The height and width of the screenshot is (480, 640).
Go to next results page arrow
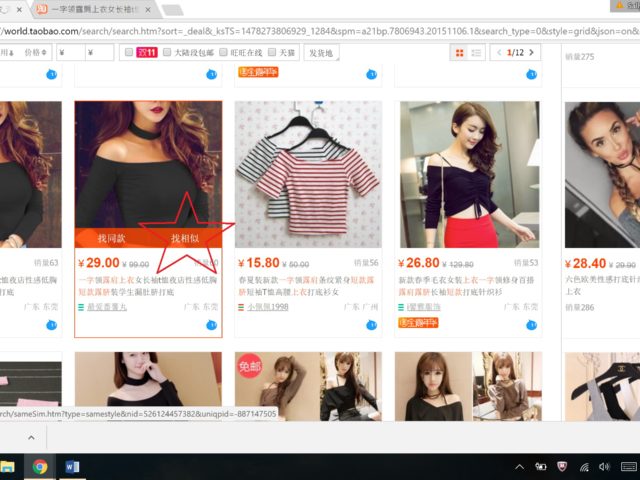(531, 52)
